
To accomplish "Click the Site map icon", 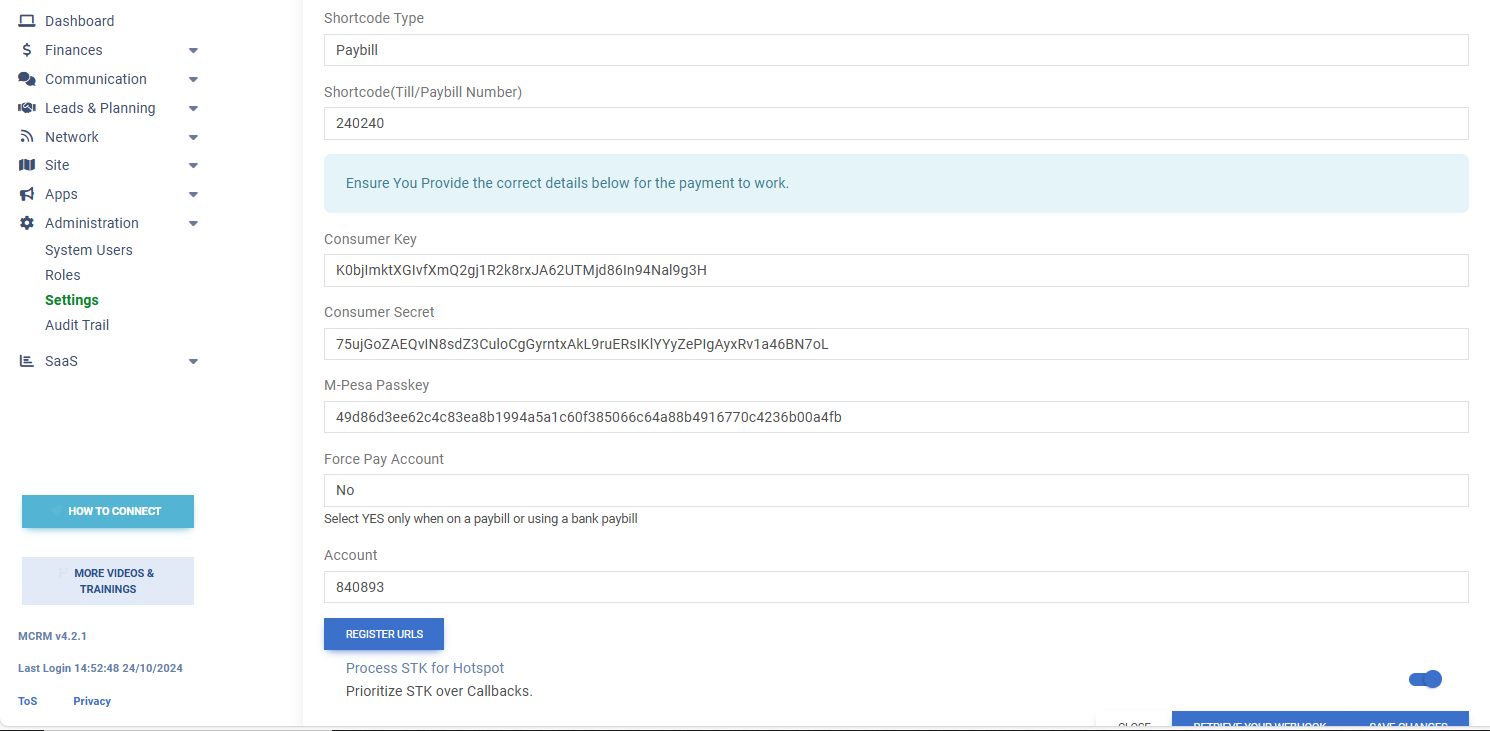I will pos(28,165).
